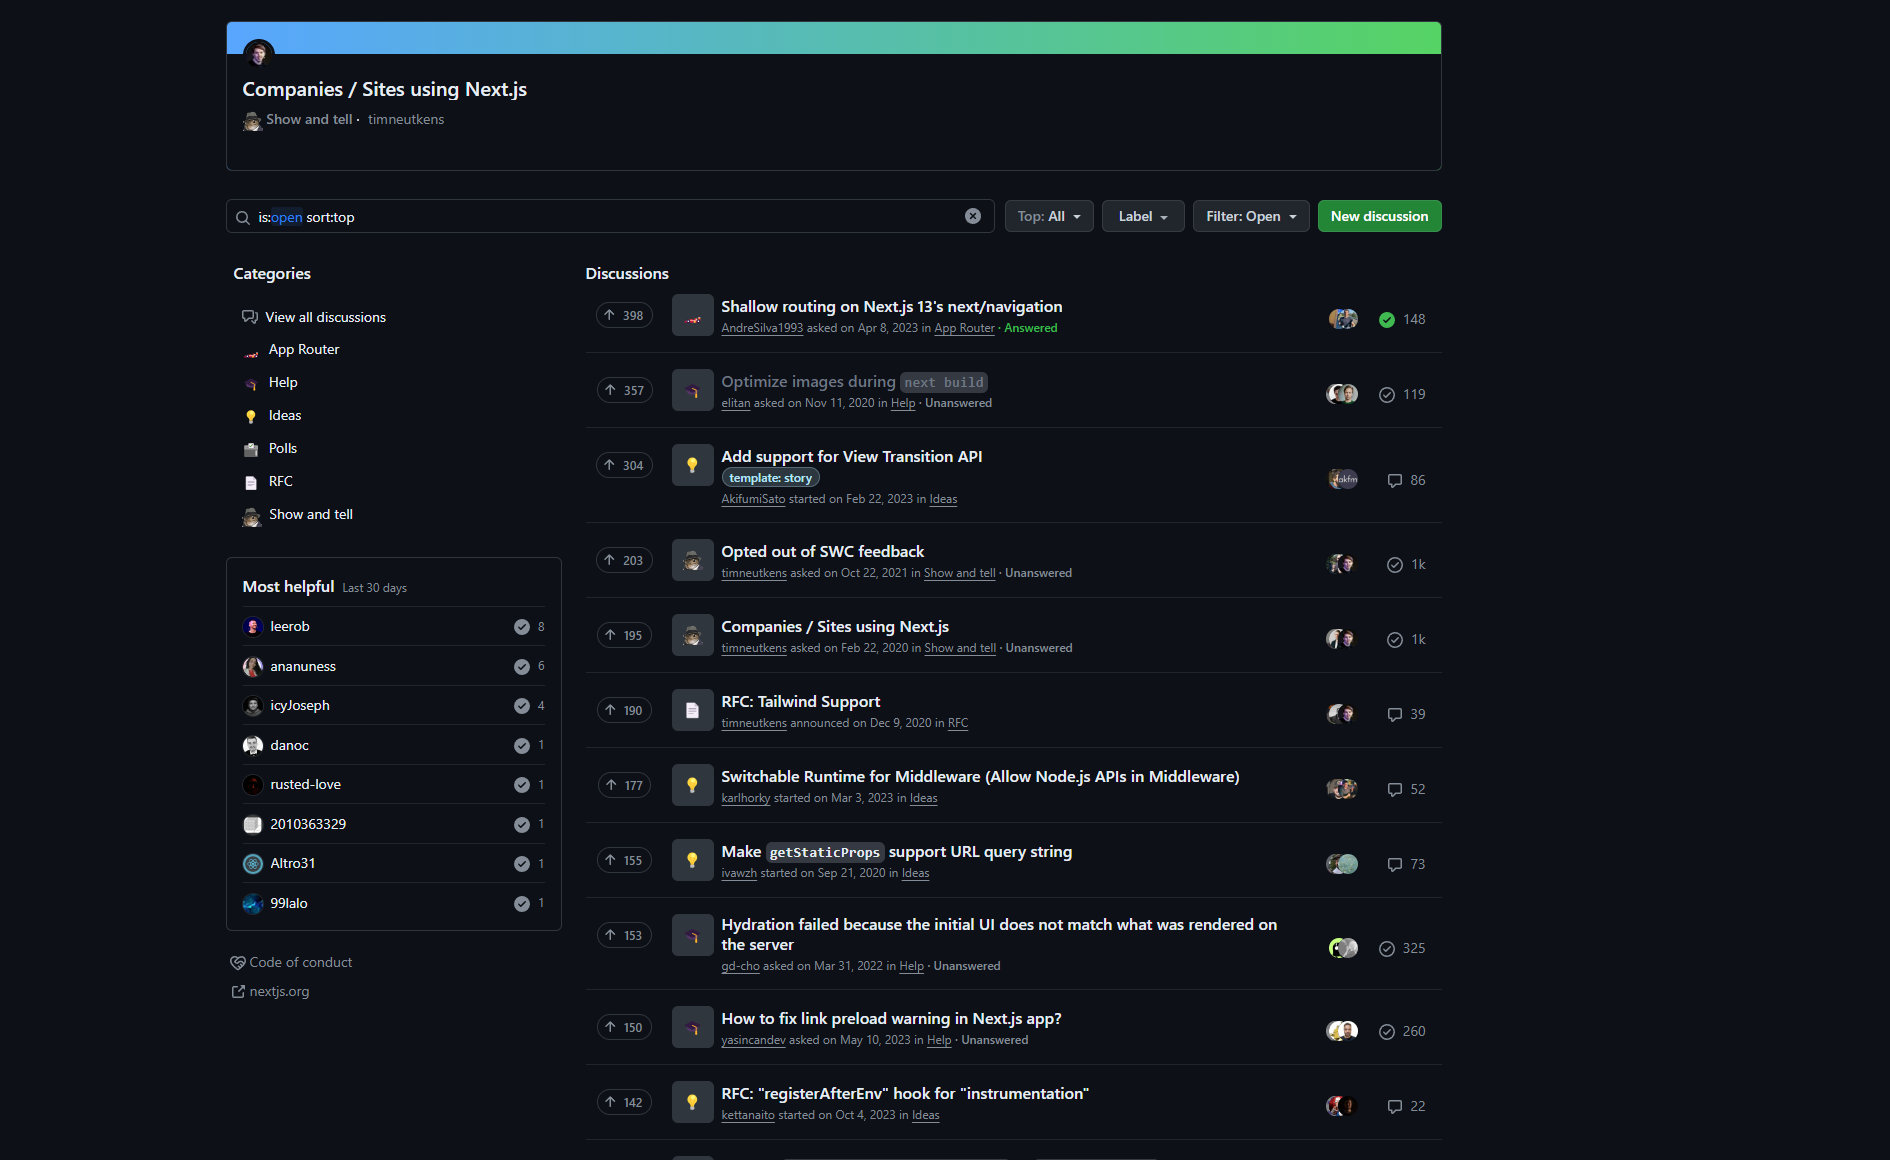Select the Ideas lightbulb category icon
The width and height of the screenshot is (1890, 1160).
(251, 415)
